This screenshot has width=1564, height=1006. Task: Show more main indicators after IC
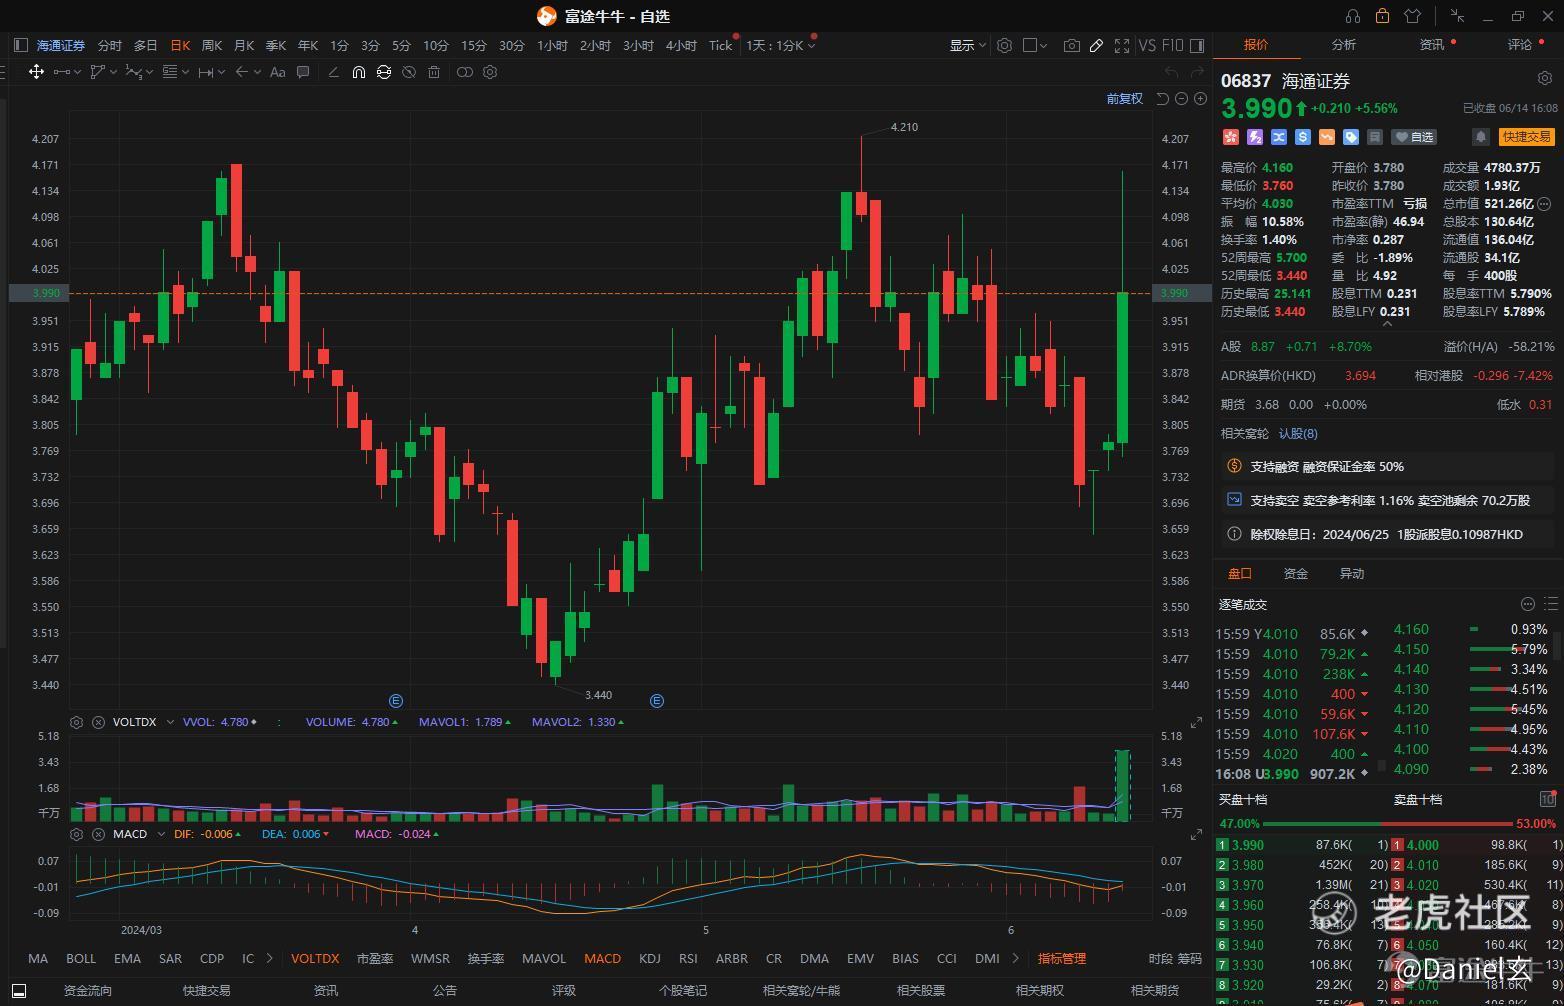[x=270, y=958]
